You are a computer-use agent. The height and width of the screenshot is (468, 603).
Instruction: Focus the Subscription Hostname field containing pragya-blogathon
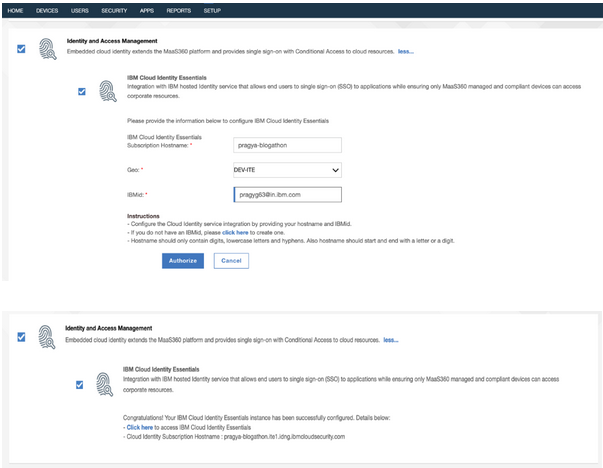click(287, 145)
